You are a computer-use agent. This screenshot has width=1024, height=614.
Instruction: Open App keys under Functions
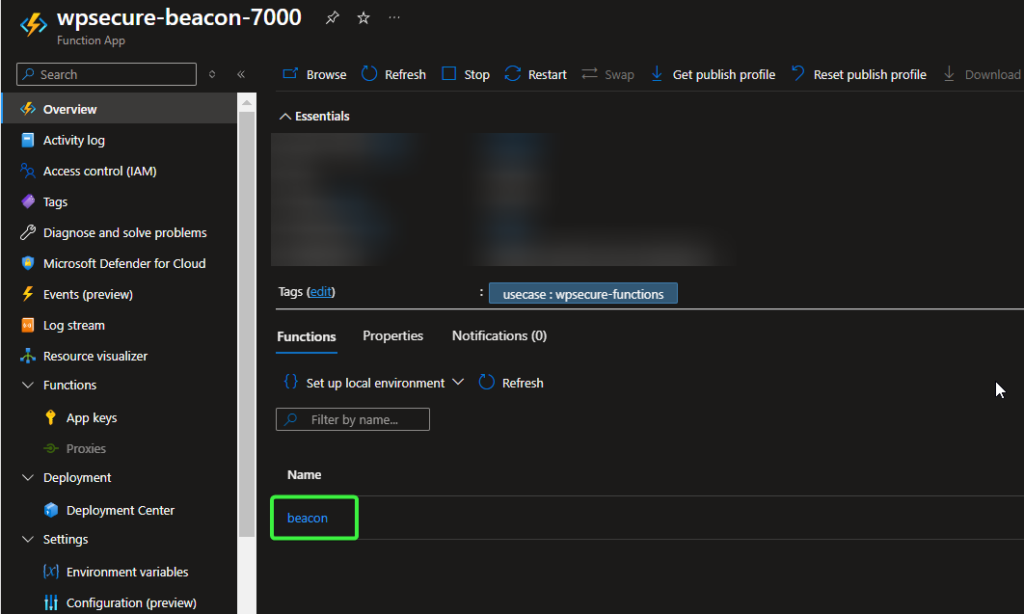91,418
